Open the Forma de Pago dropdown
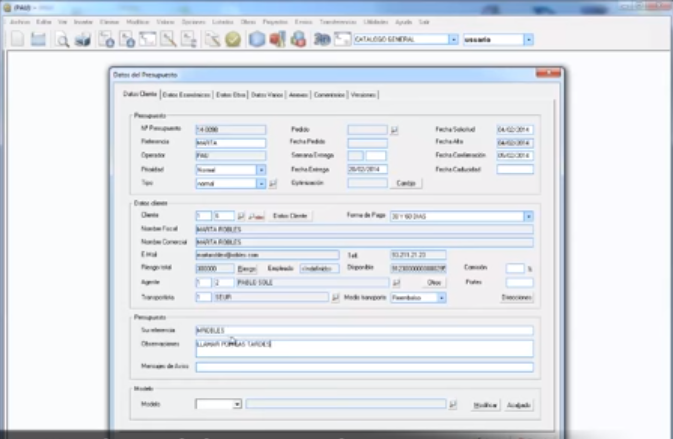Screen dimensions: 673x439 [528, 216]
